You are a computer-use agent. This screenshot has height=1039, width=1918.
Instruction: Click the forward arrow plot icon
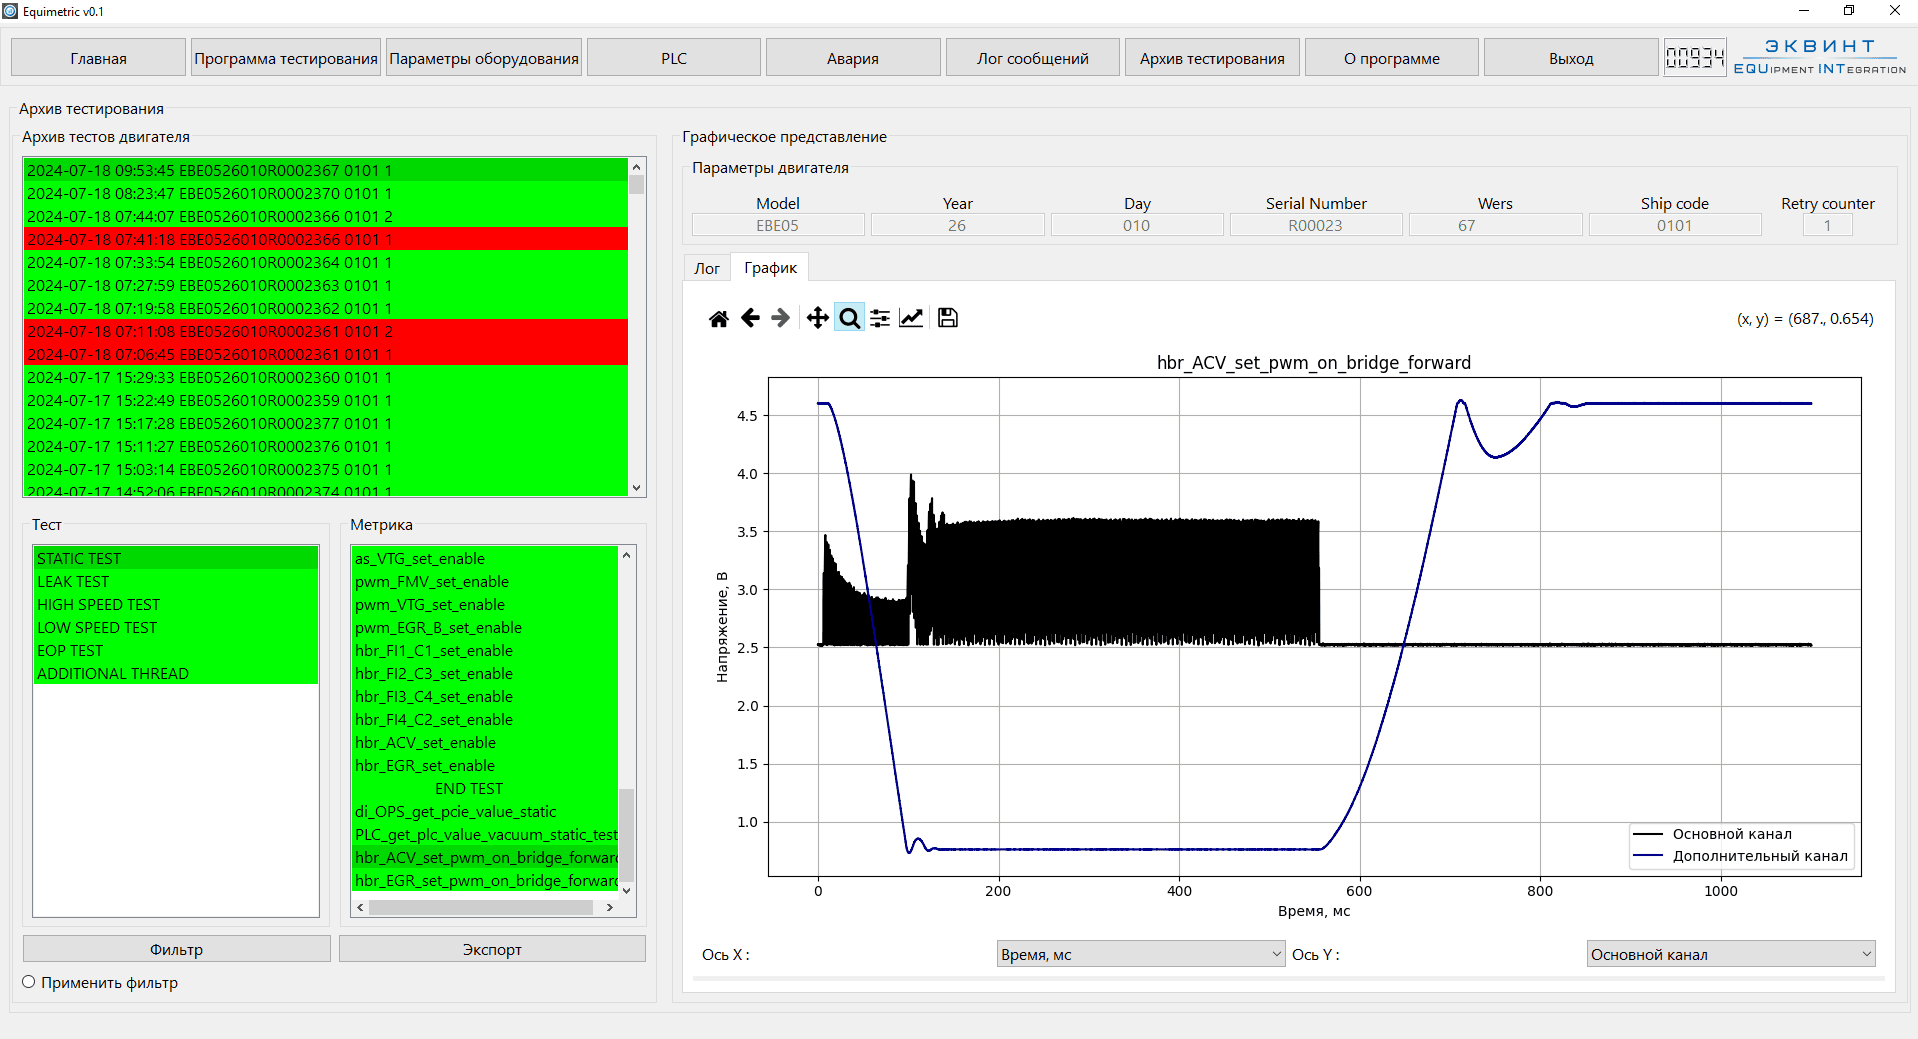[781, 318]
